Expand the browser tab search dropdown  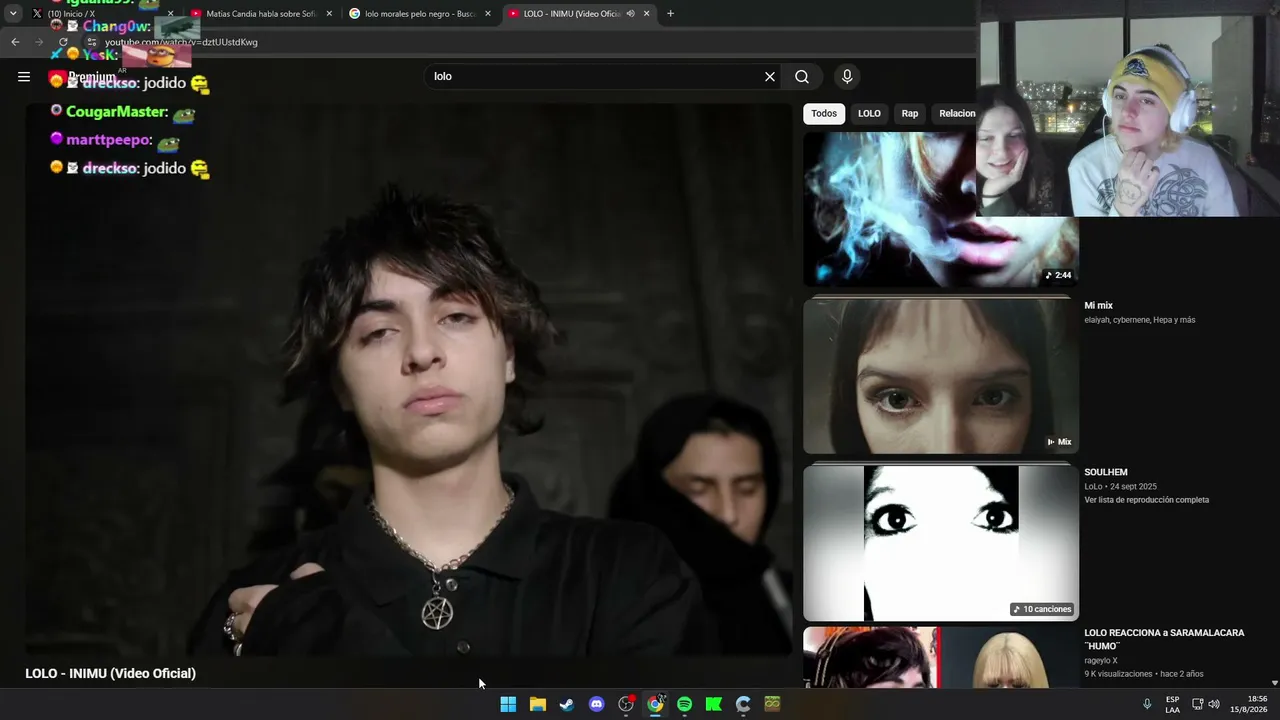(13, 14)
